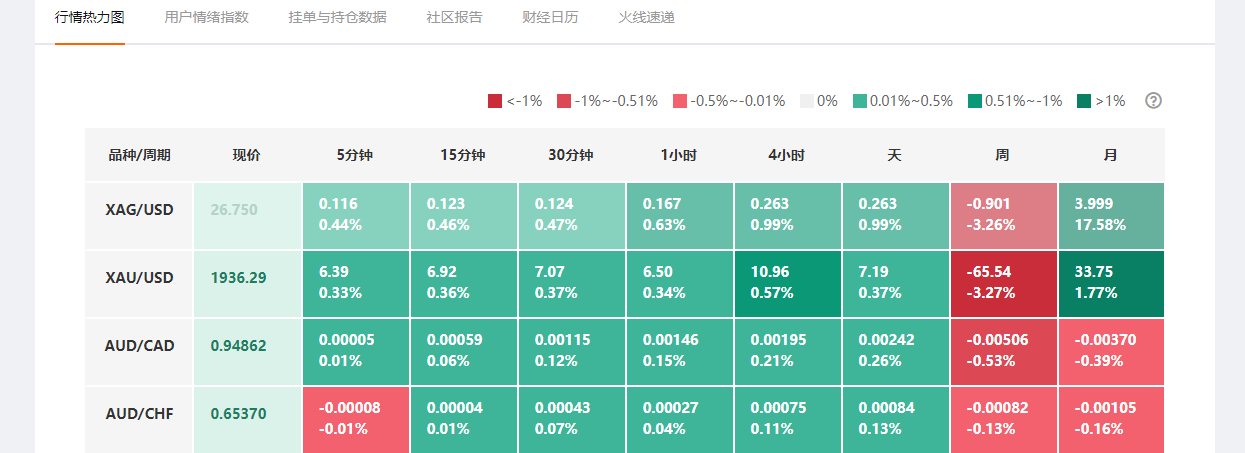Viewport: 1245px width, 453px height.
Task: Click XAU/USD weekly cell -65.54
Action: point(1003,284)
